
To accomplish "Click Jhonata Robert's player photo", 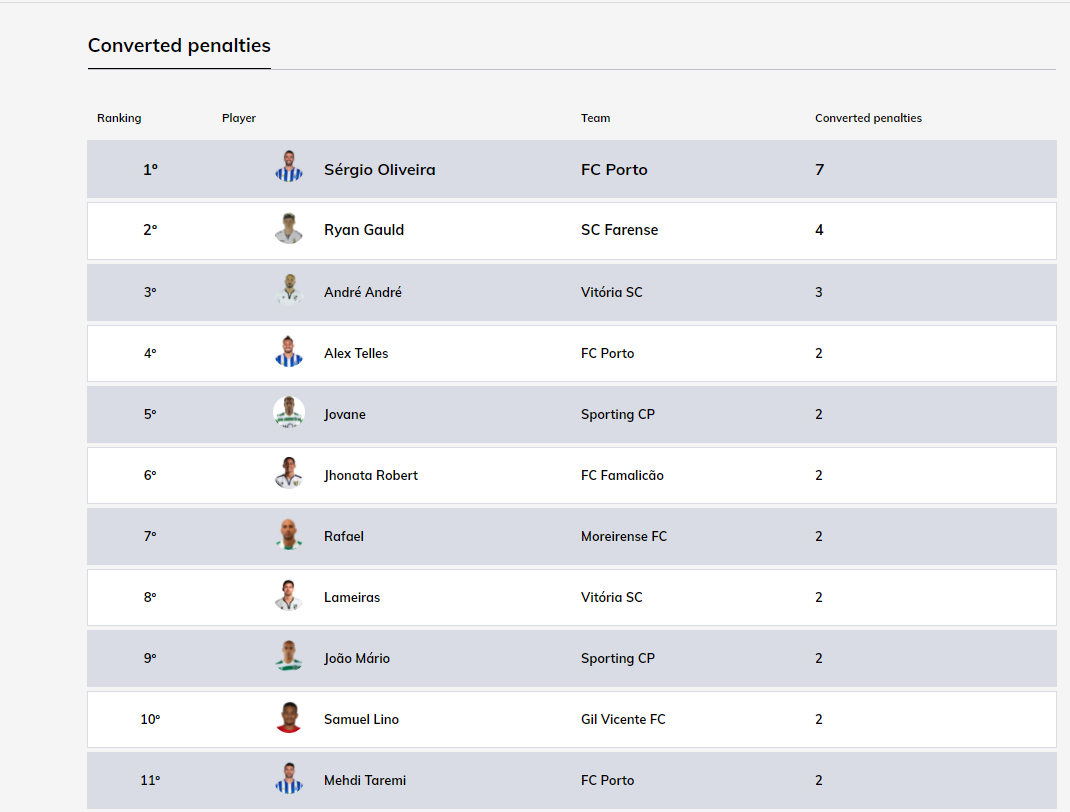I will click(289, 474).
